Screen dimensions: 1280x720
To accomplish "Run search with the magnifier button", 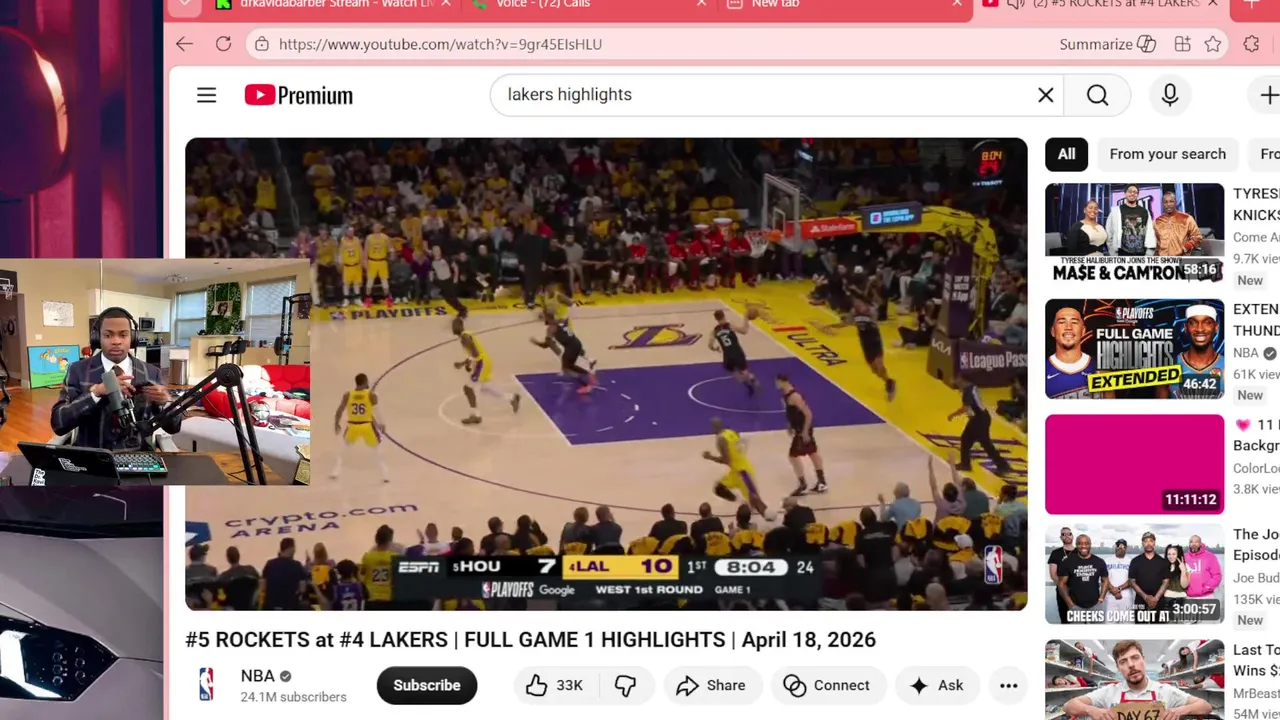I will 1097,95.
